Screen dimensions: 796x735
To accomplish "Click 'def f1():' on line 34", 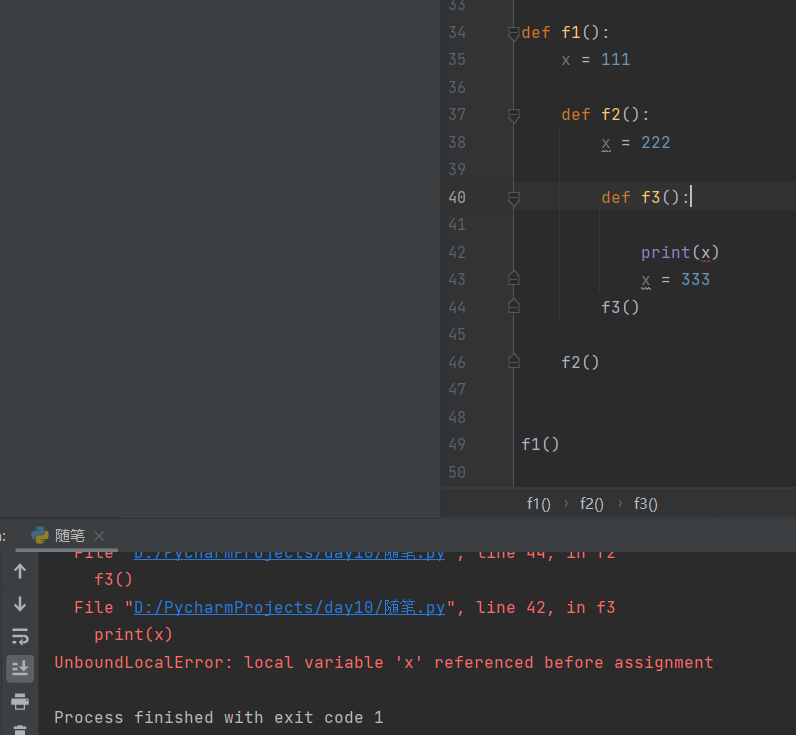I will [565, 33].
